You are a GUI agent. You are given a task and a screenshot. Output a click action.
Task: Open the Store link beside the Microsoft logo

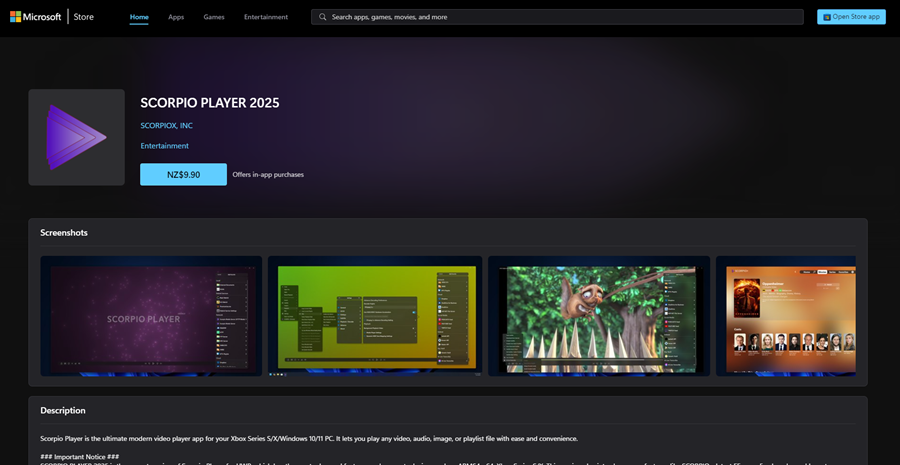83,17
